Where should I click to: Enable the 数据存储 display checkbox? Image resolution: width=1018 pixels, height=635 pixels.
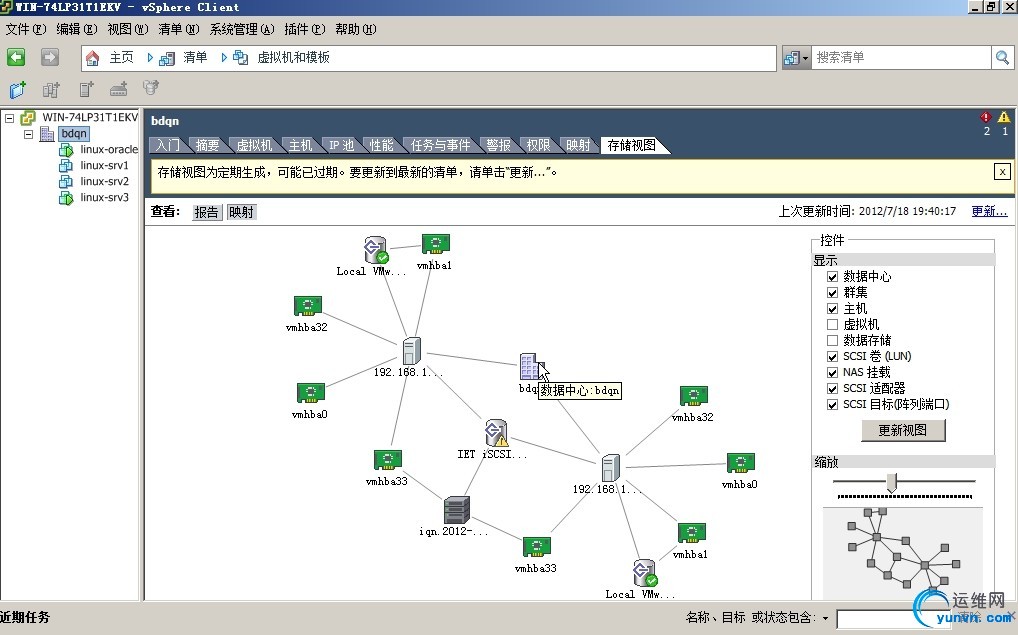coord(832,340)
